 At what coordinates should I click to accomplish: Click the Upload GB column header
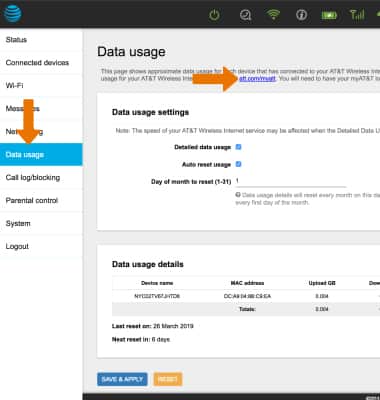click(322, 283)
